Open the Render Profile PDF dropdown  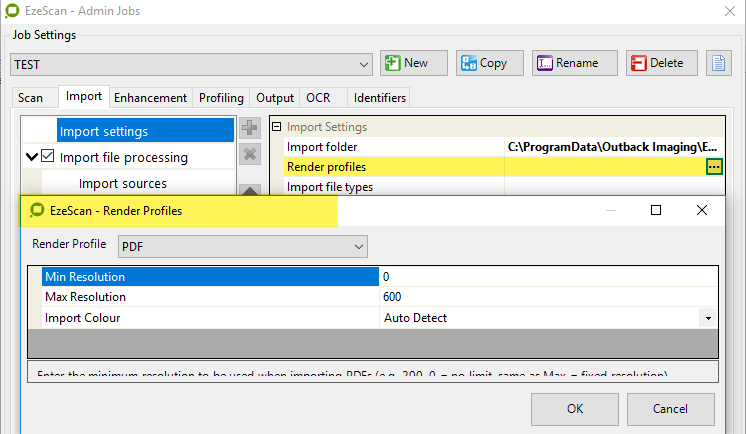click(x=358, y=245)
